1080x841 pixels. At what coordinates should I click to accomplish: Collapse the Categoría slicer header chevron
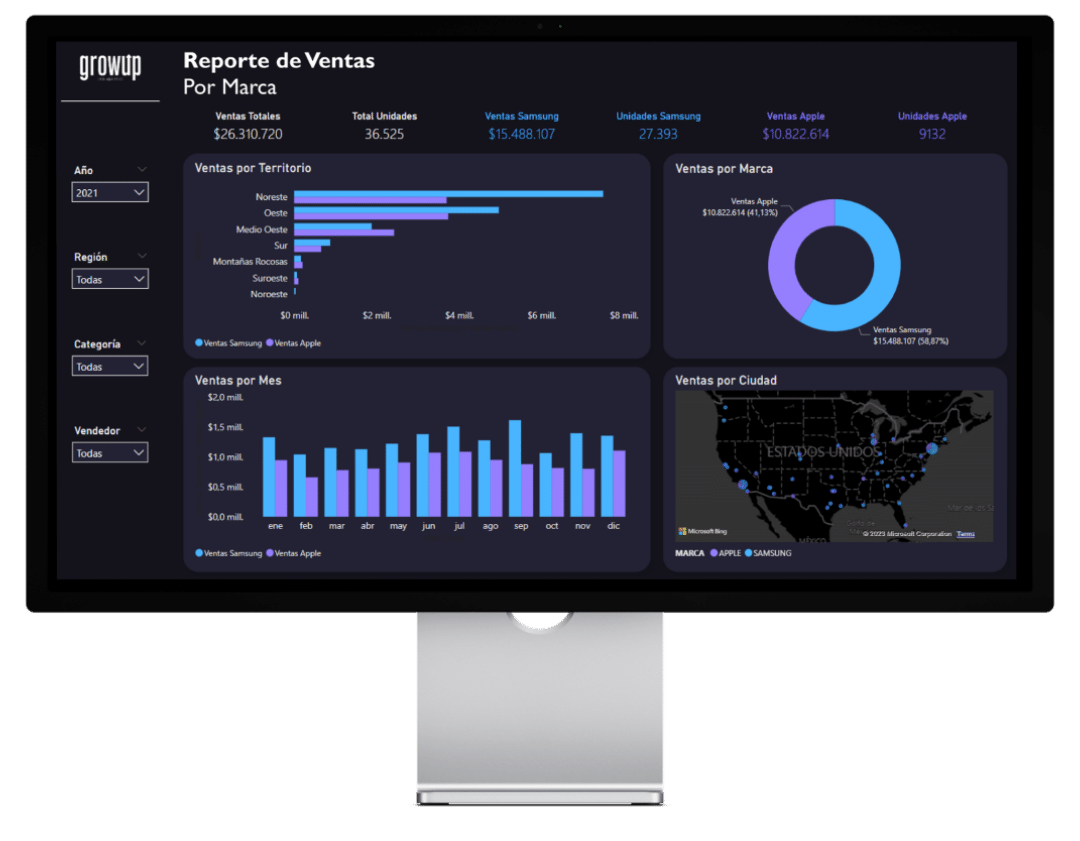(142, 343)
